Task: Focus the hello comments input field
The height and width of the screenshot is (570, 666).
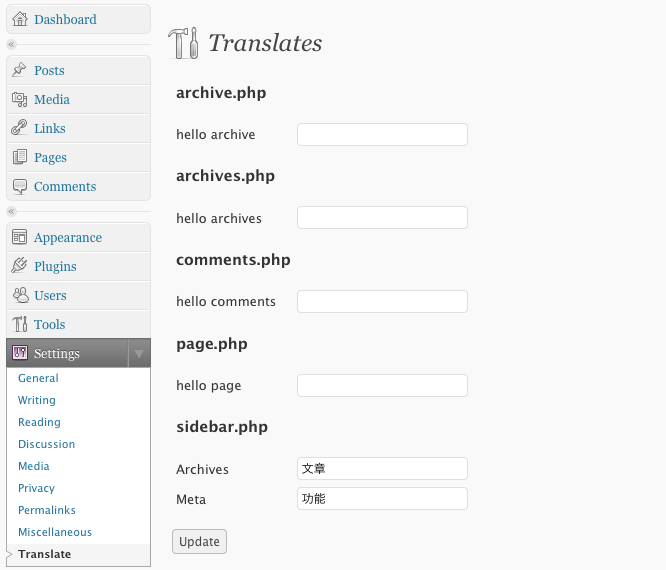Action: 382,302
